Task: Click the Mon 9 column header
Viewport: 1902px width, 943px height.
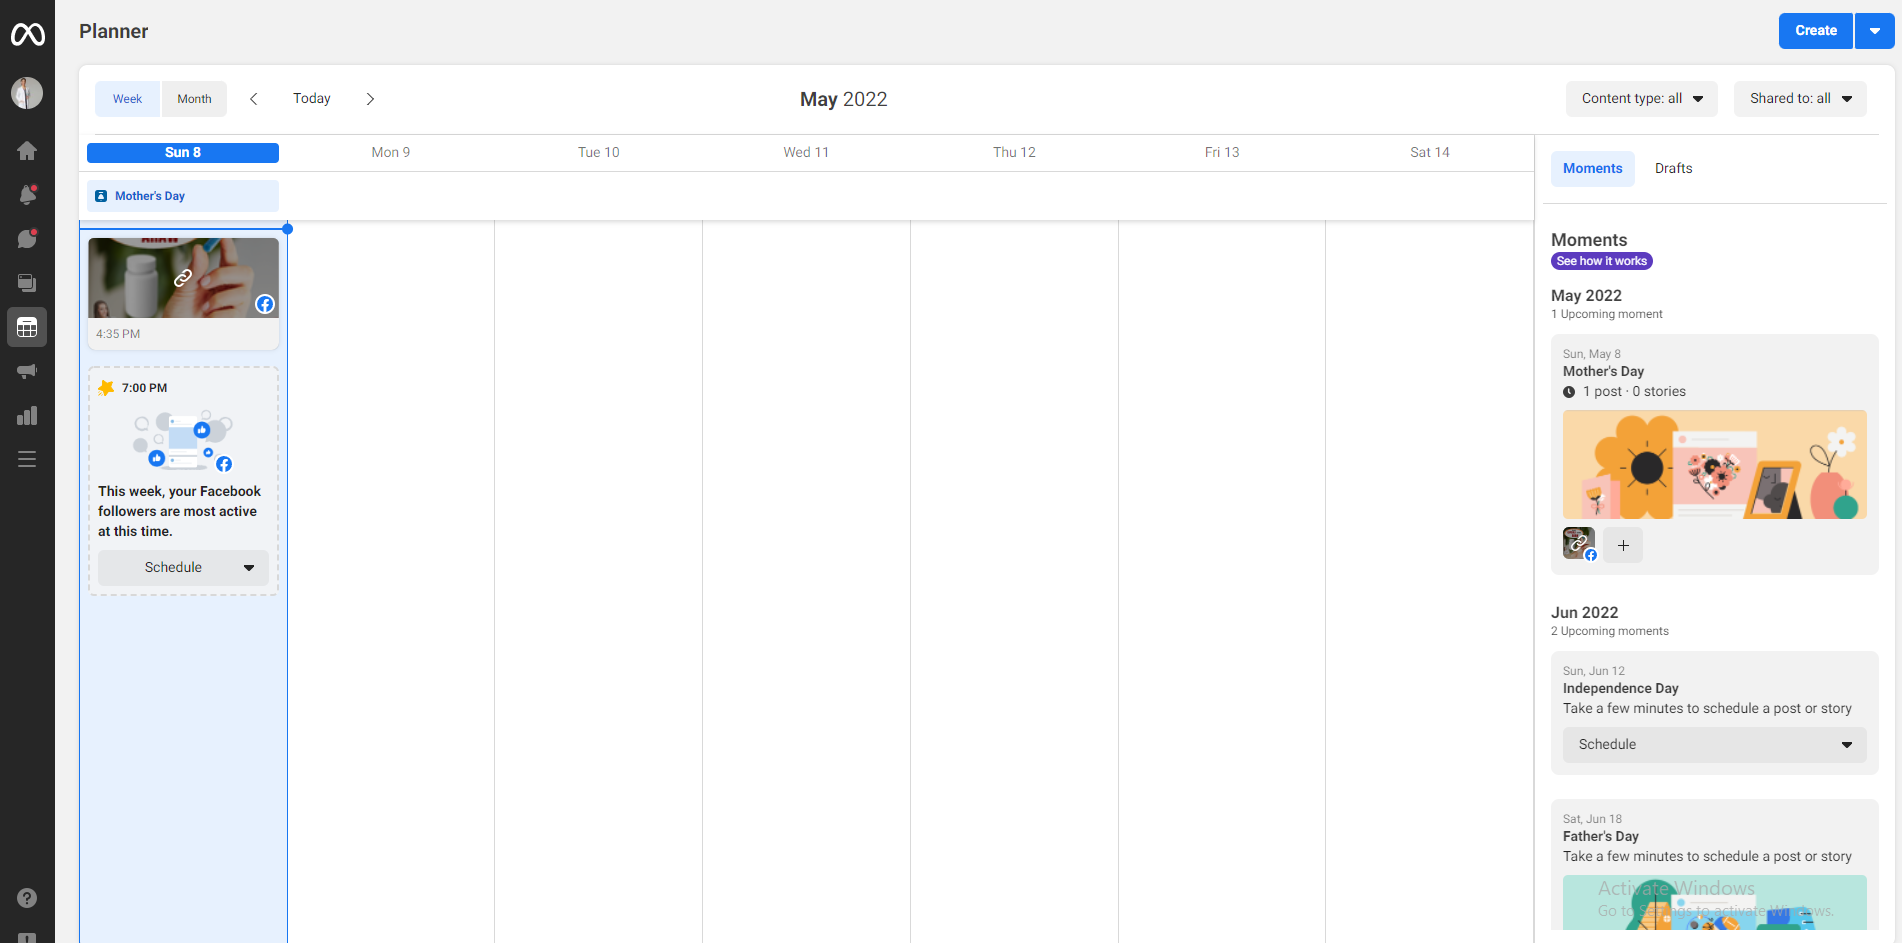Action: pos(391,153)
